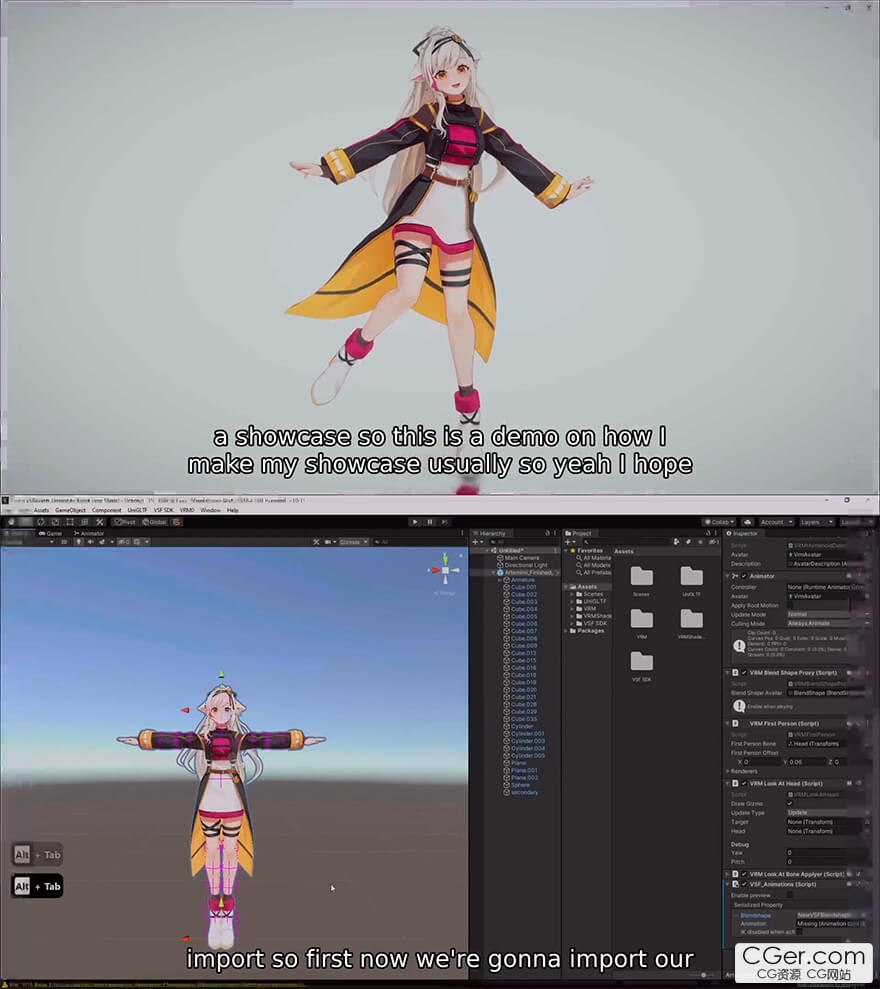Open the Layers dropdown
This screenshot has height=989, width=880.
tap(816, 522)
